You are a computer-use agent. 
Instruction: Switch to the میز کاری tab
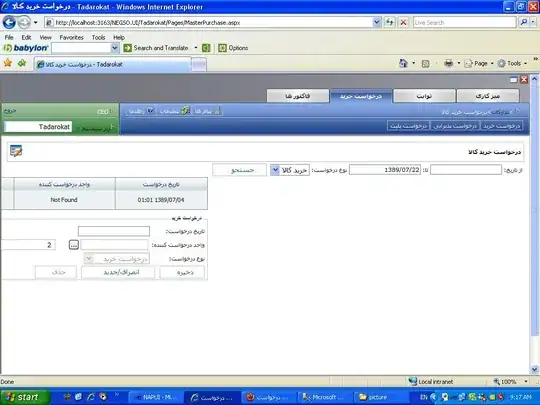coord(488,96)
